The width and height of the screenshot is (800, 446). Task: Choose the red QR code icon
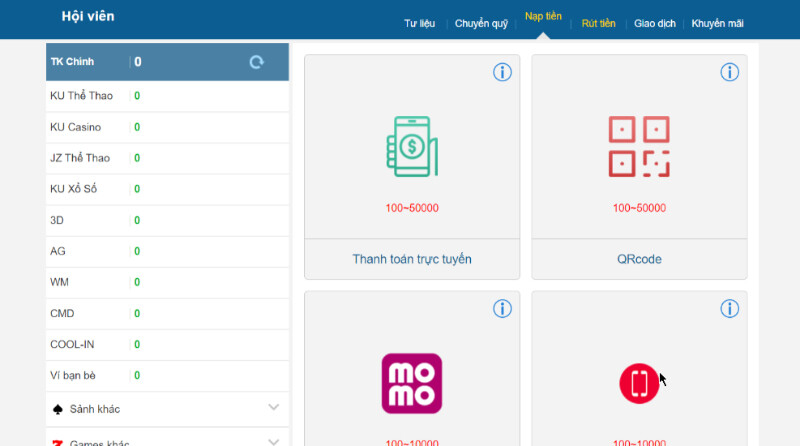point(639,146)
